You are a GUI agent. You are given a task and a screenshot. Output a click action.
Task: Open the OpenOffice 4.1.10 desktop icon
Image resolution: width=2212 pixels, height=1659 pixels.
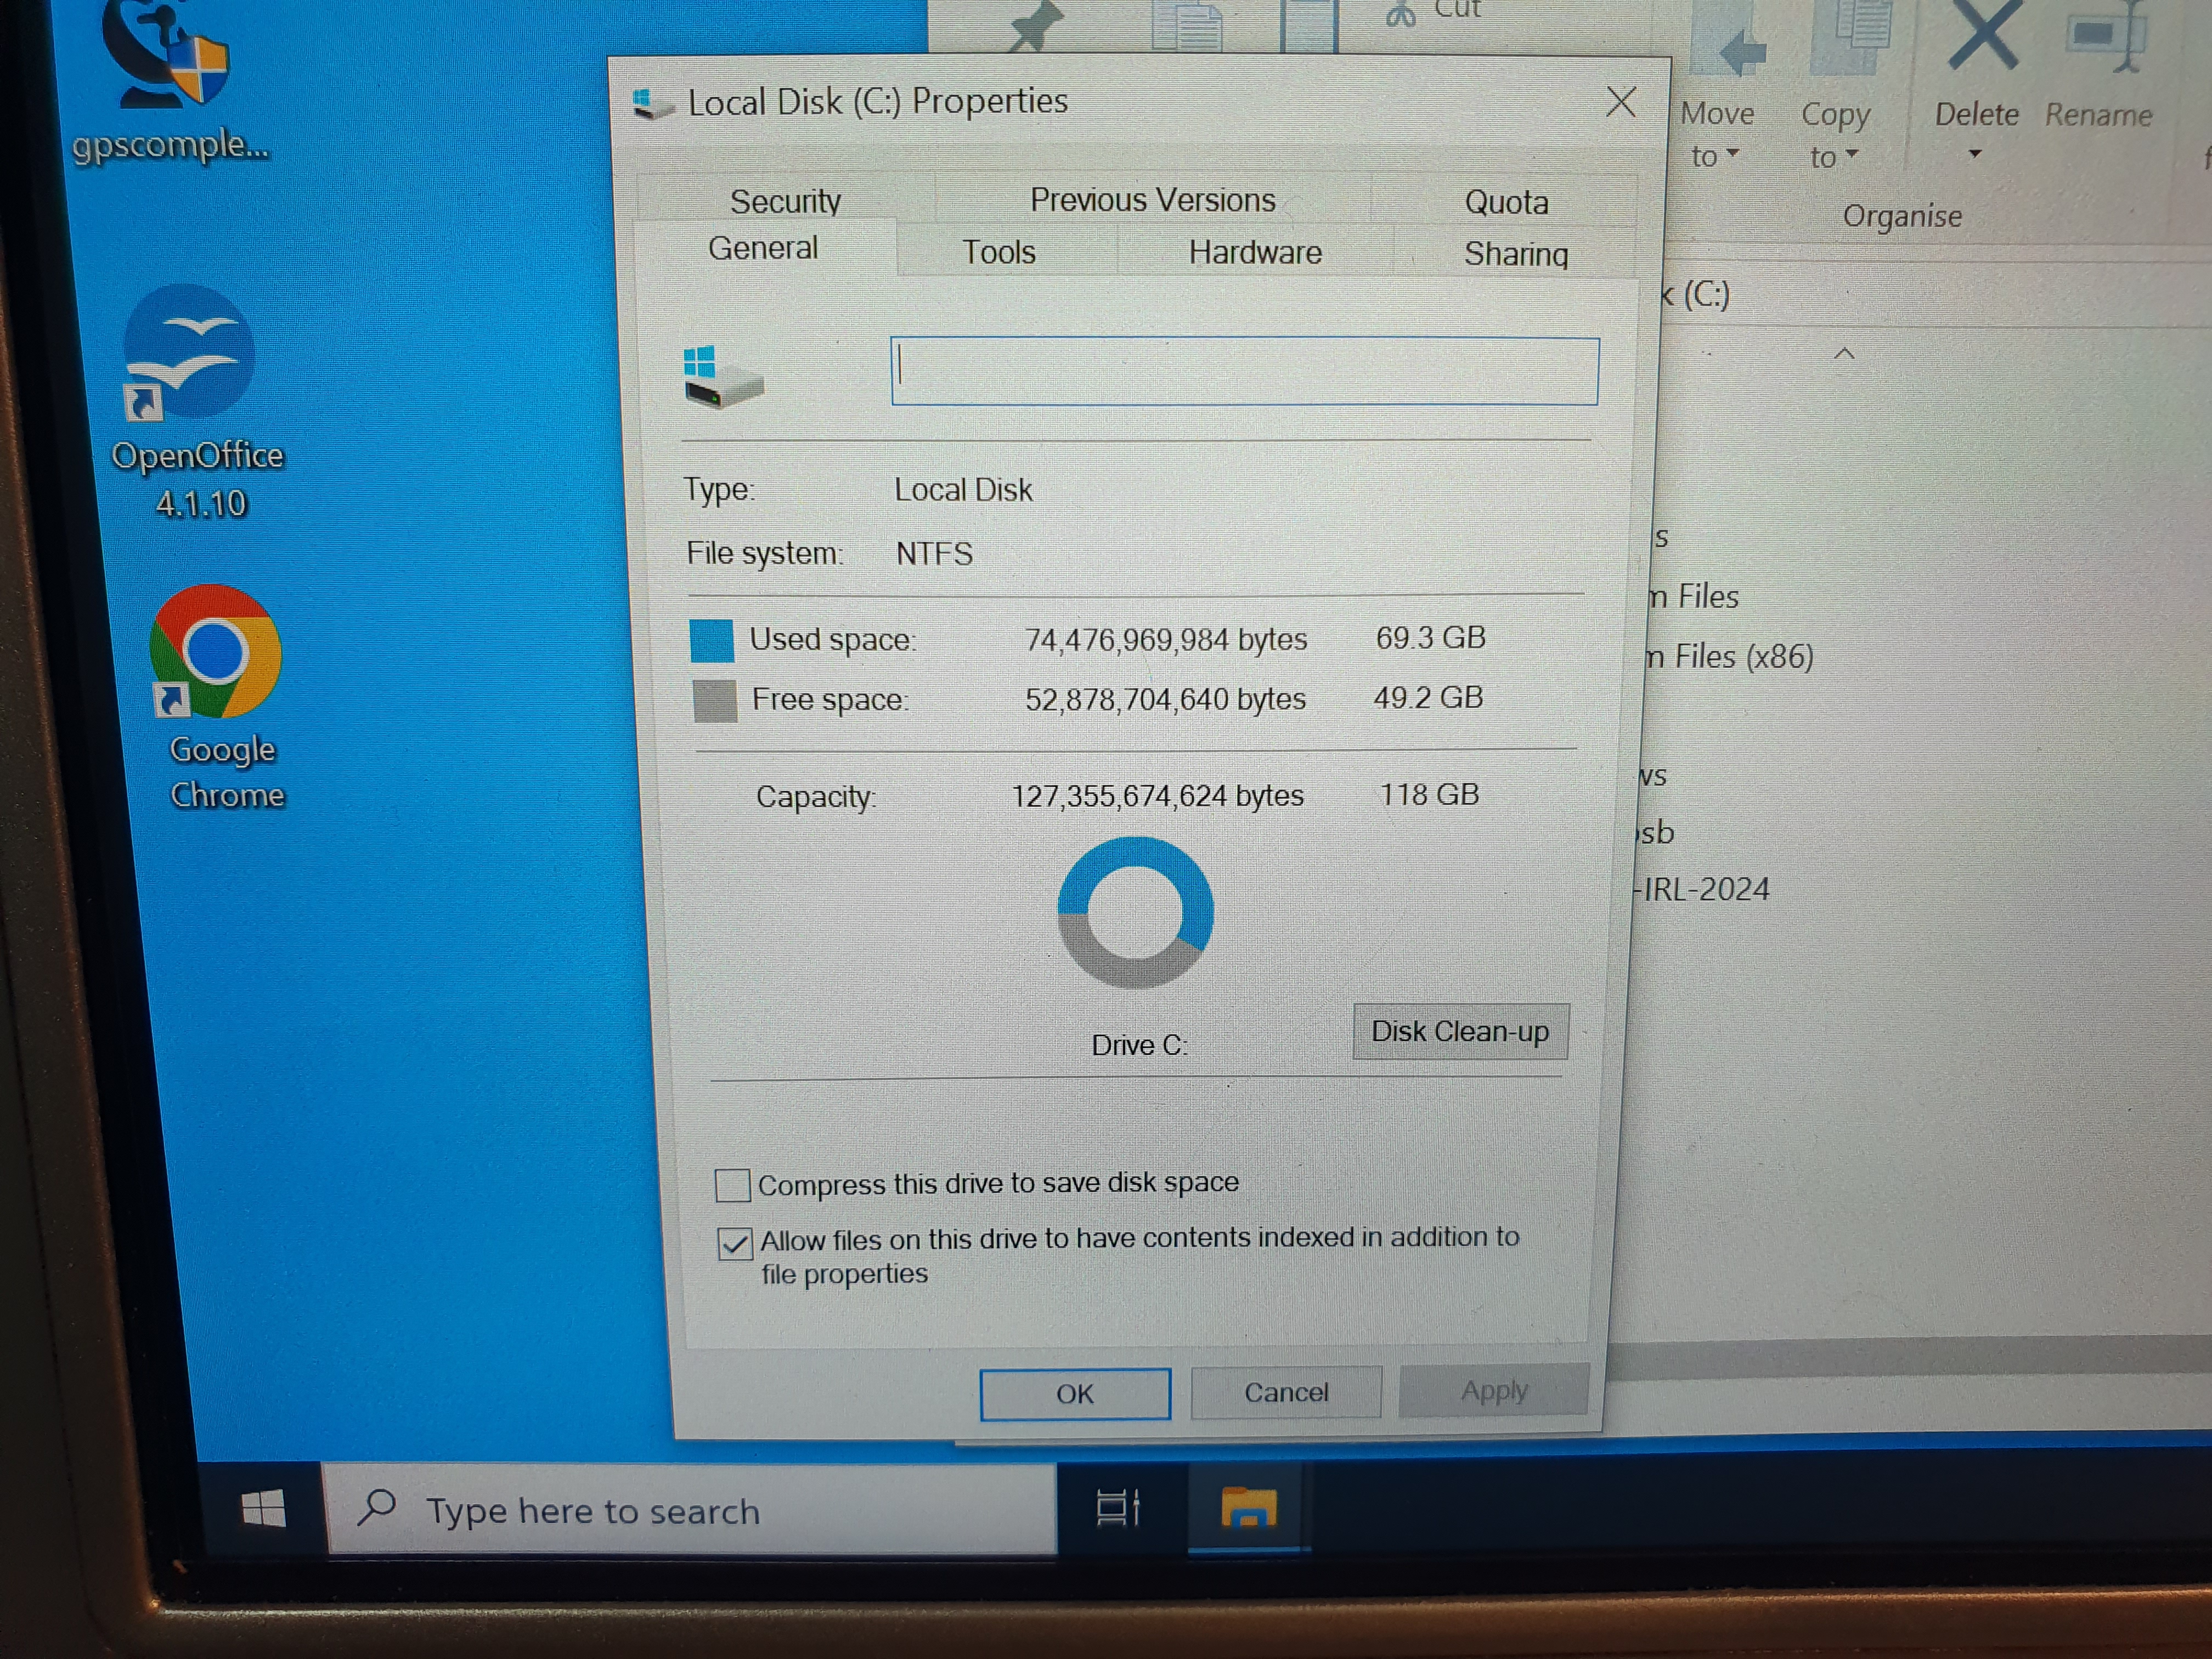tap(195, 402)
